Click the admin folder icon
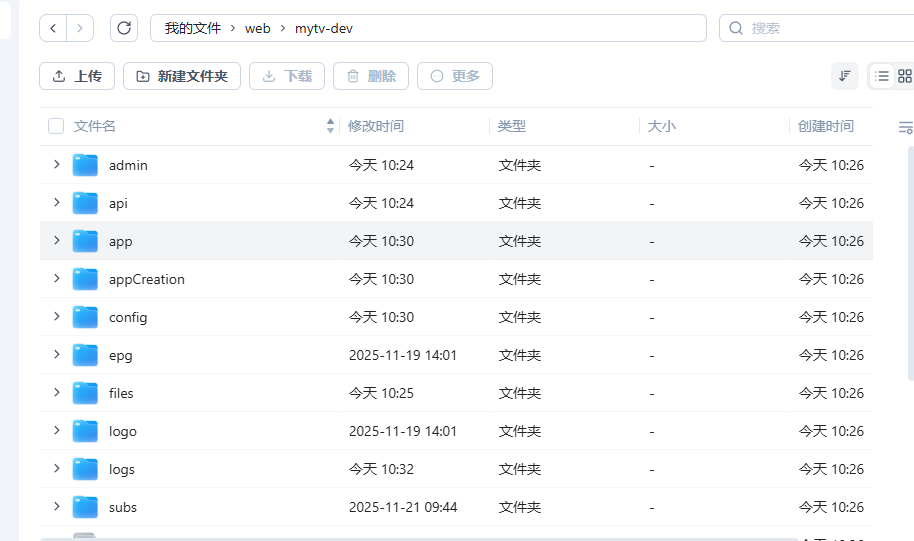Screen dimensions: 914x541 (85, 165)
